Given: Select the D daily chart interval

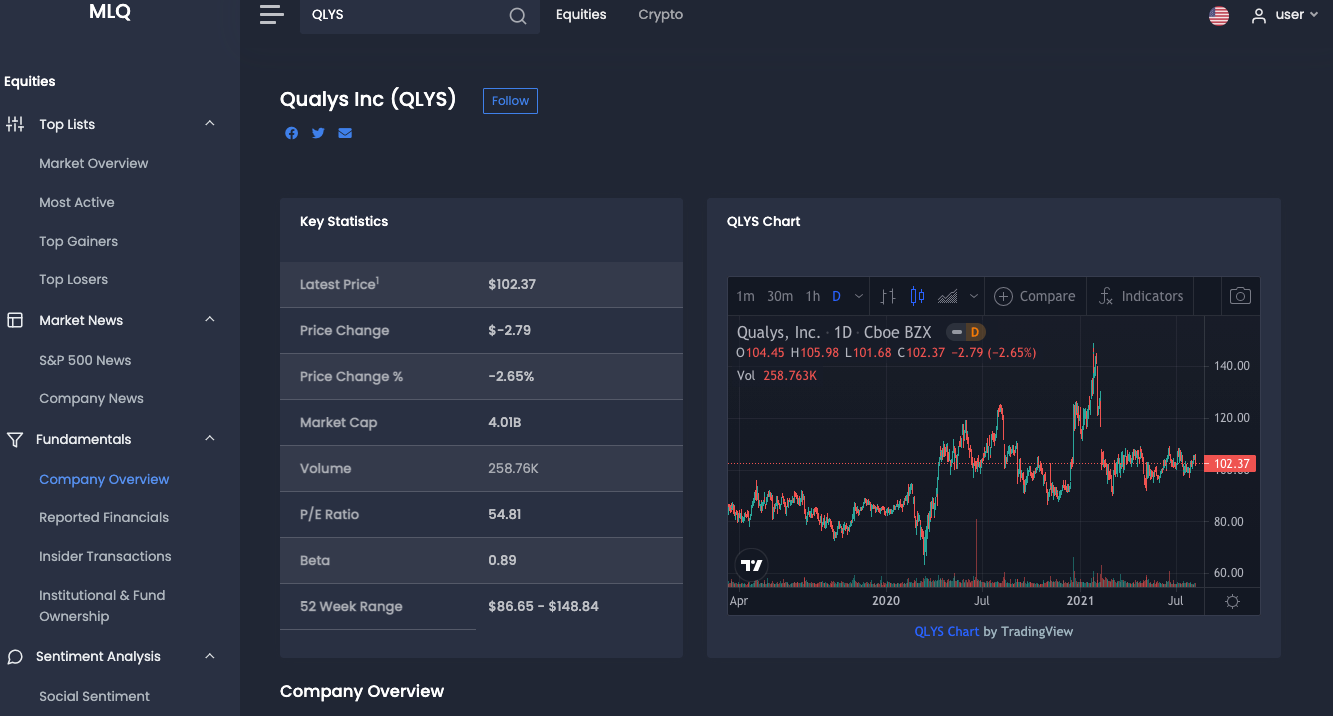Looking at the screenshot, I should tap(836, 296).
